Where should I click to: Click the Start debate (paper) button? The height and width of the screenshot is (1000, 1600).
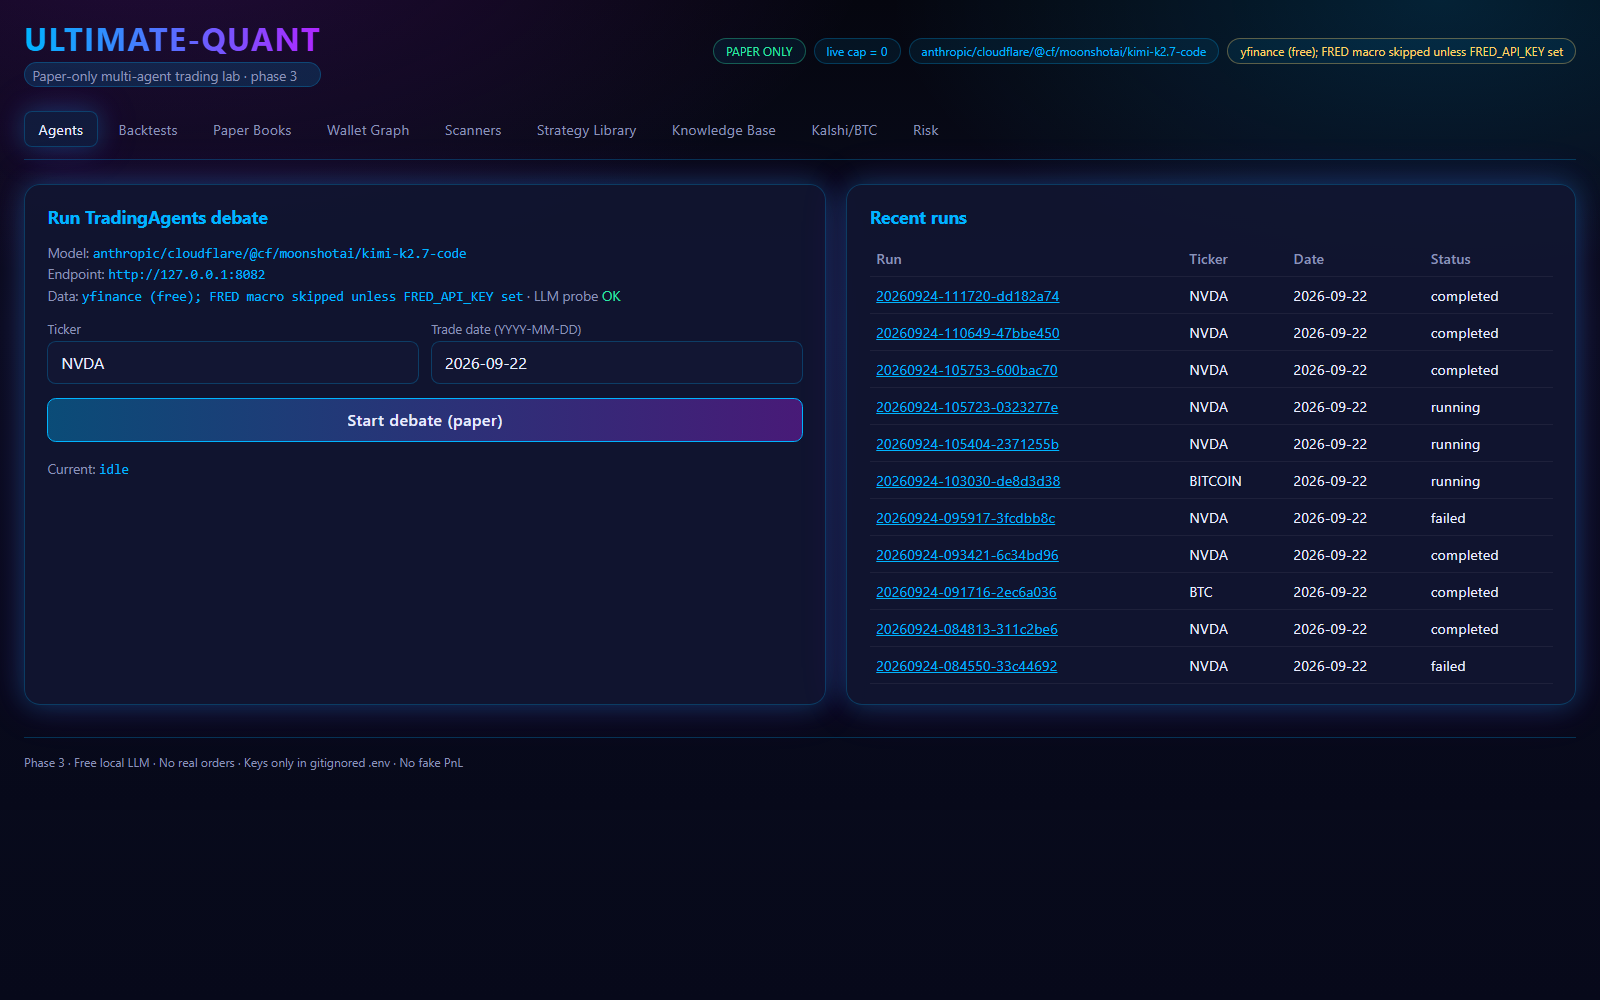(425, 420)
